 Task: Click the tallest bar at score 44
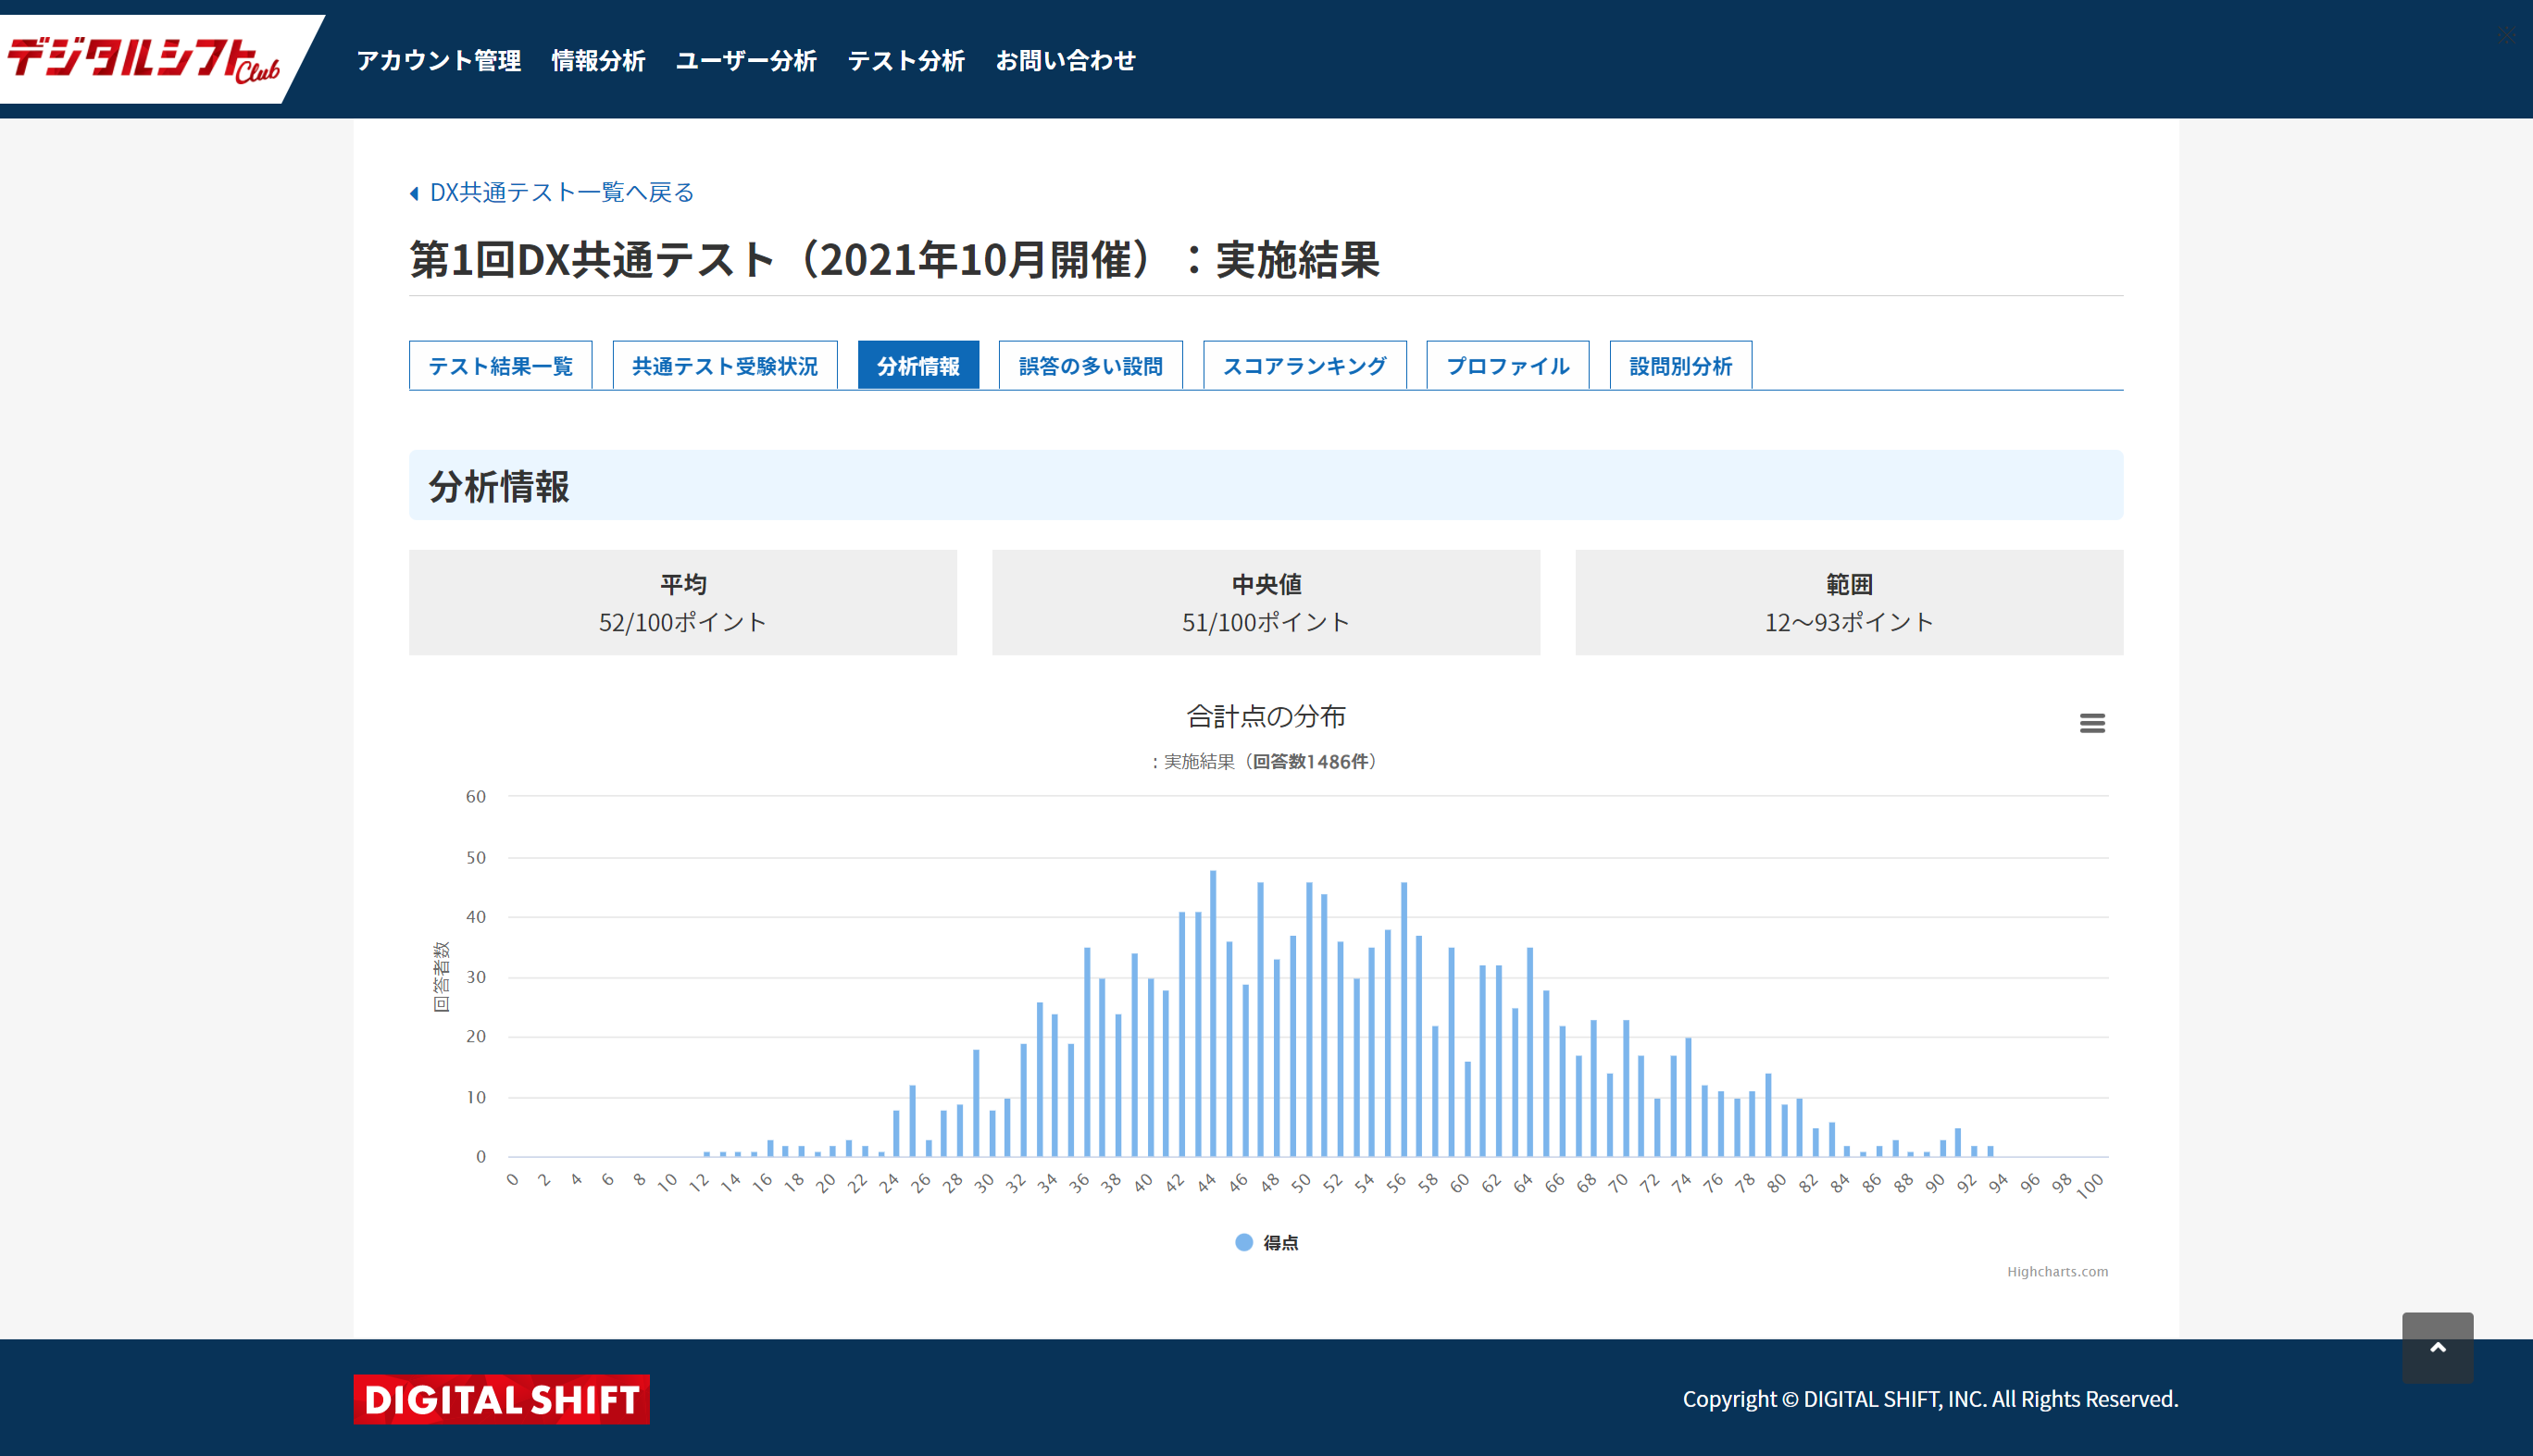(1213, 1010)
